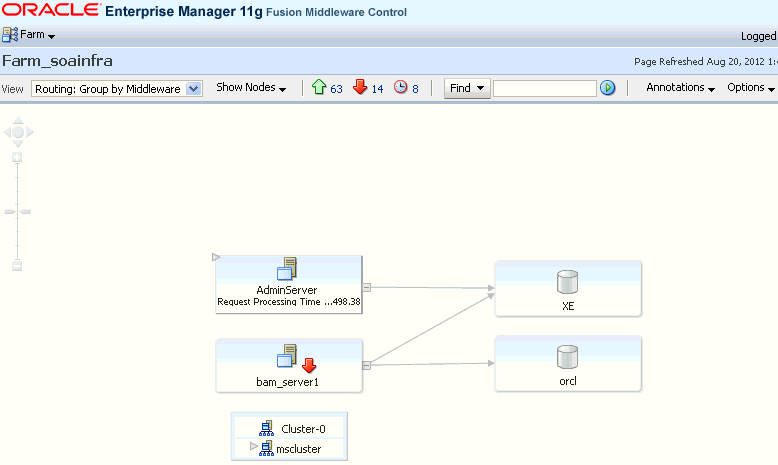This screenshot has height=465, width=778.
Task: Click the mscluster label
Action: tap(299, 449)
